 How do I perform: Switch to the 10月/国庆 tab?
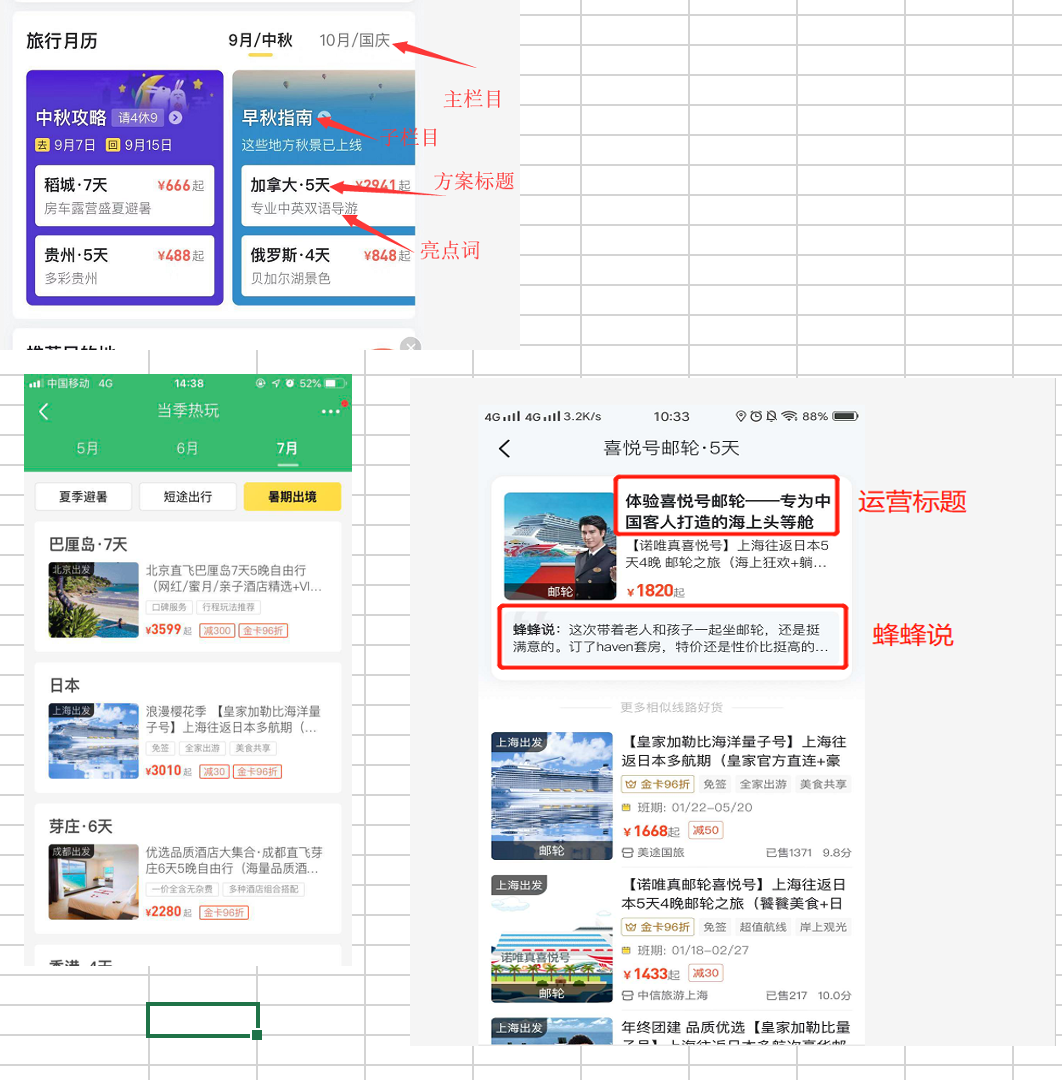pos(354,41)
